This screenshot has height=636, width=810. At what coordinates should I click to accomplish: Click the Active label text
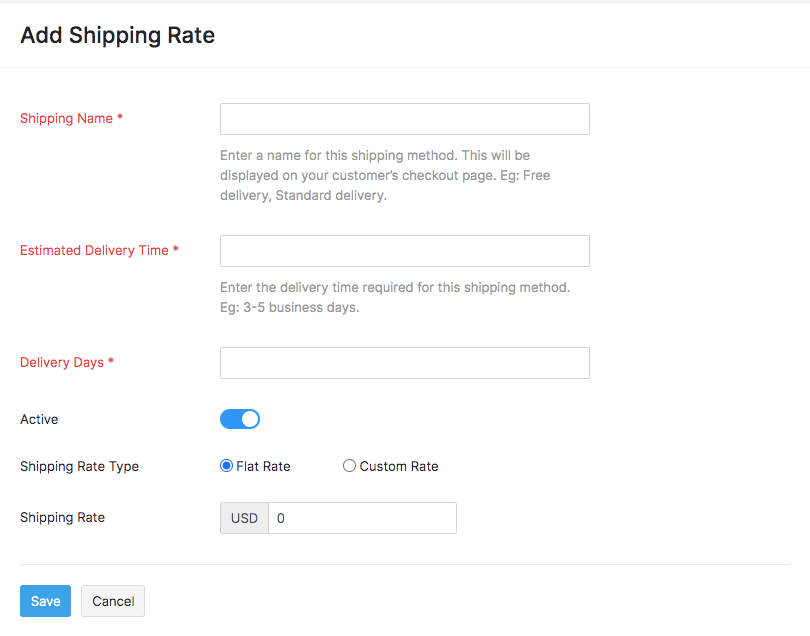(x=38, y=418)
